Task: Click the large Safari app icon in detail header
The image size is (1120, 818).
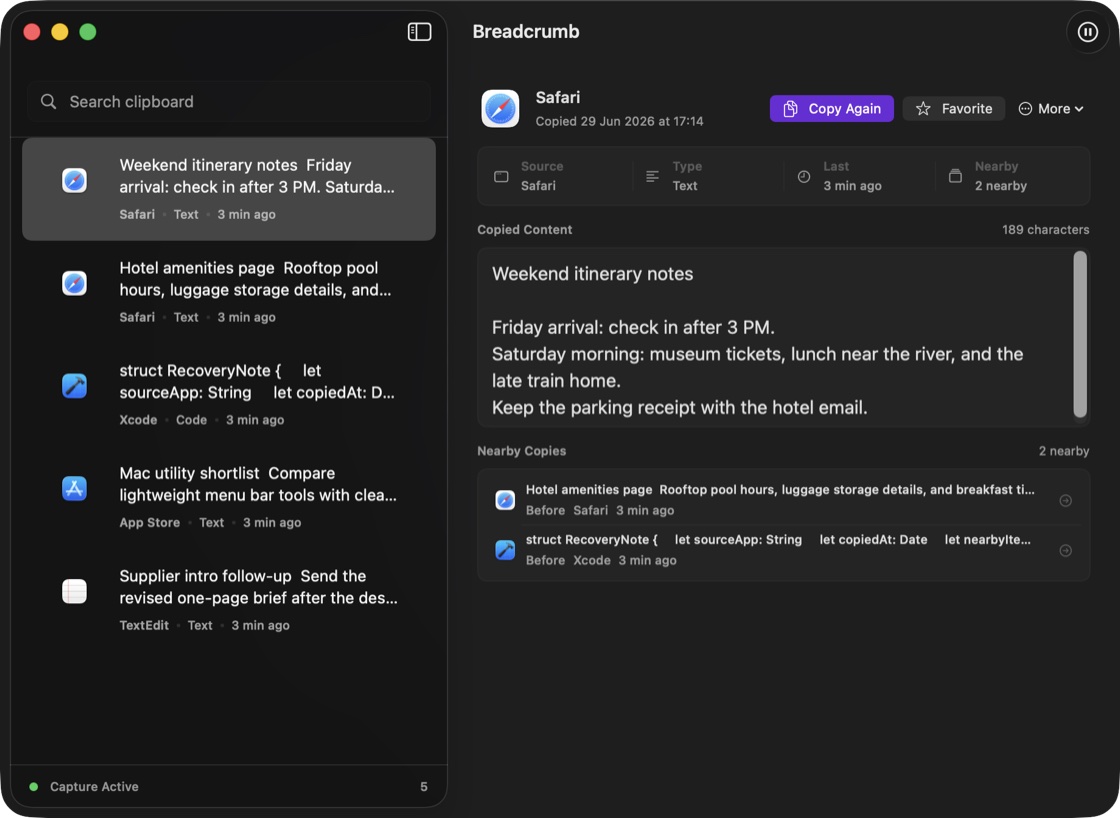Action: (x=500, y=109)
